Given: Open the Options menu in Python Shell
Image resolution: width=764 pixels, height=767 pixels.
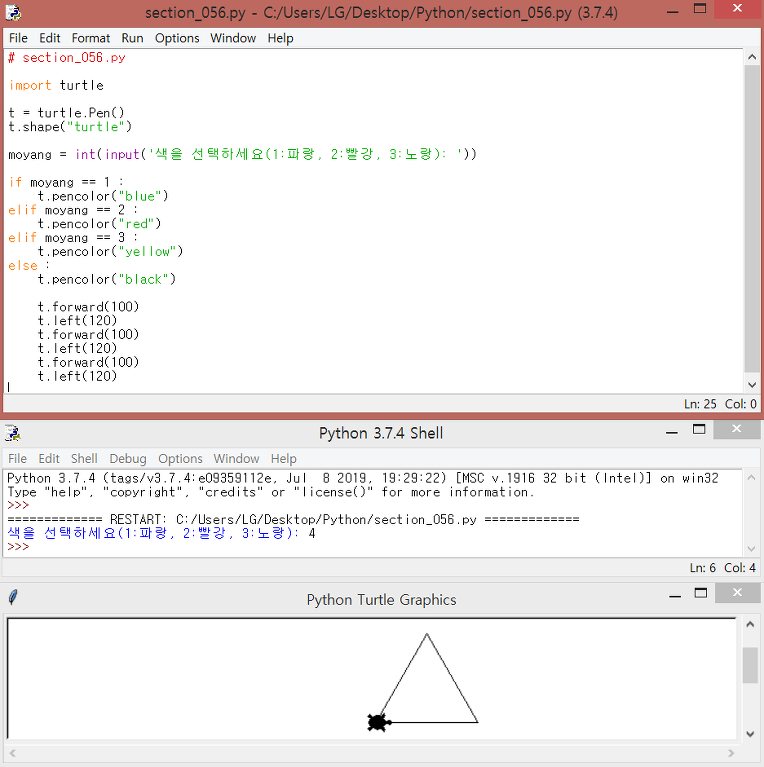Looking at the screenshot, I should point(180,458).
